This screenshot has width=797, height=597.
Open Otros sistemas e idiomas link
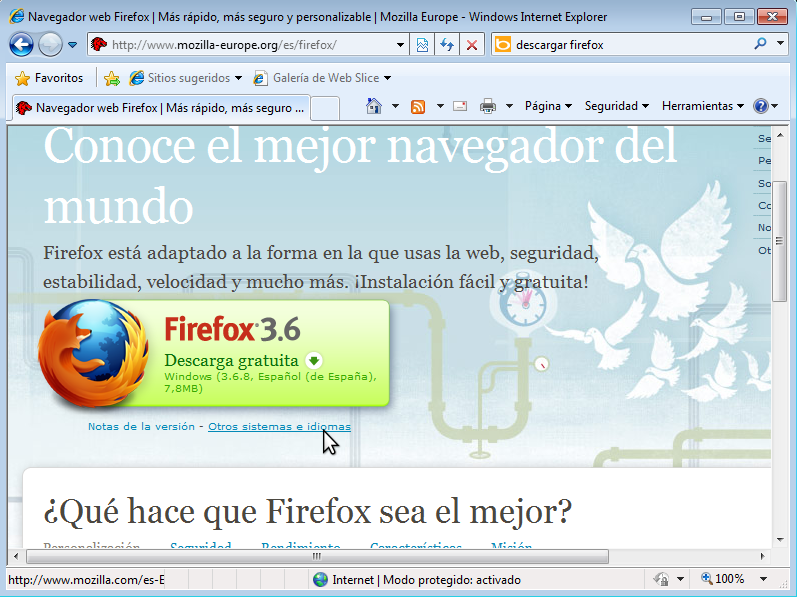279,427
